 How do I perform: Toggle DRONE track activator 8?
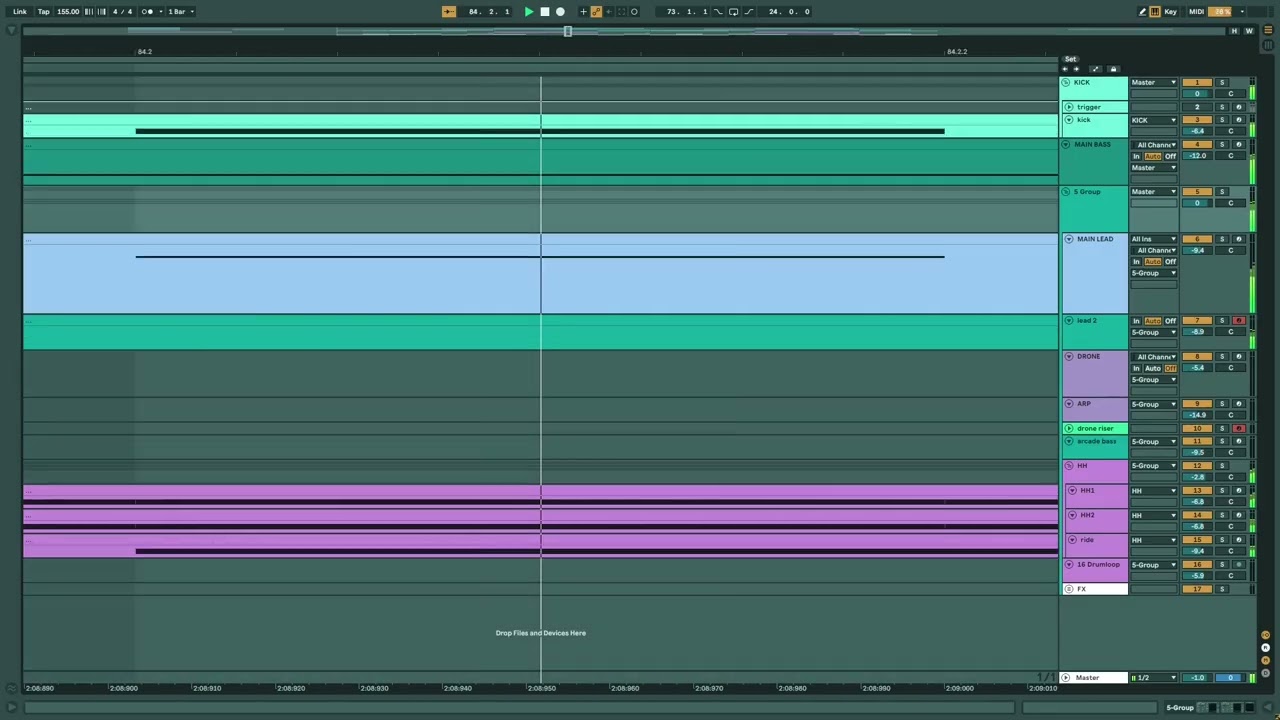tap(1197, 356)
